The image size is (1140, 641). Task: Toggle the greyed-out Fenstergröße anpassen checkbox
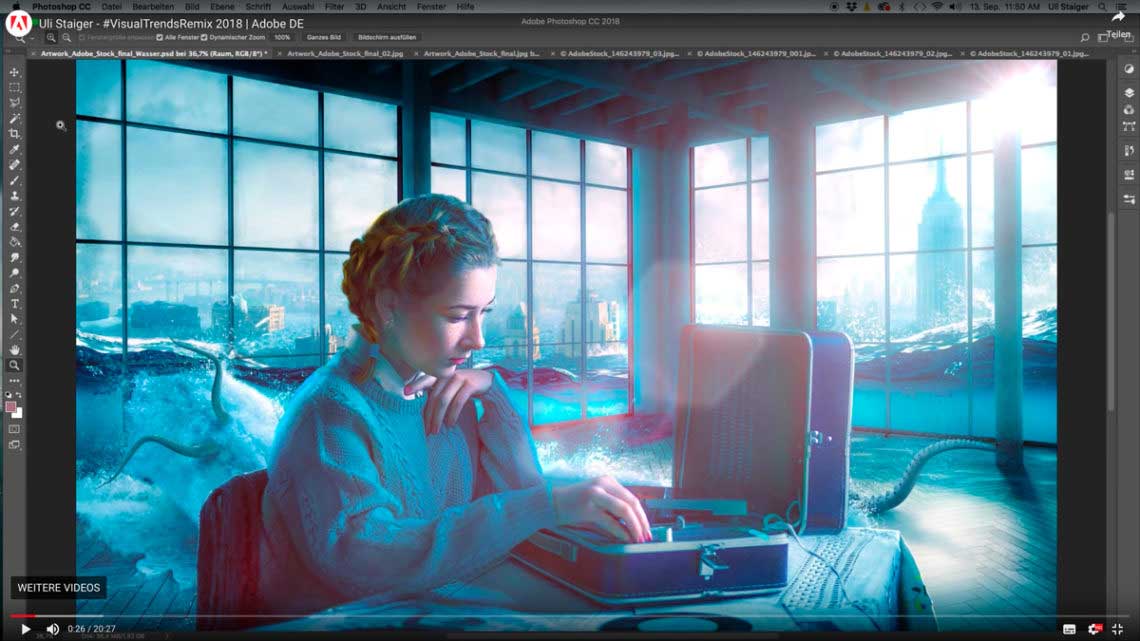click(x=82, y=37)
